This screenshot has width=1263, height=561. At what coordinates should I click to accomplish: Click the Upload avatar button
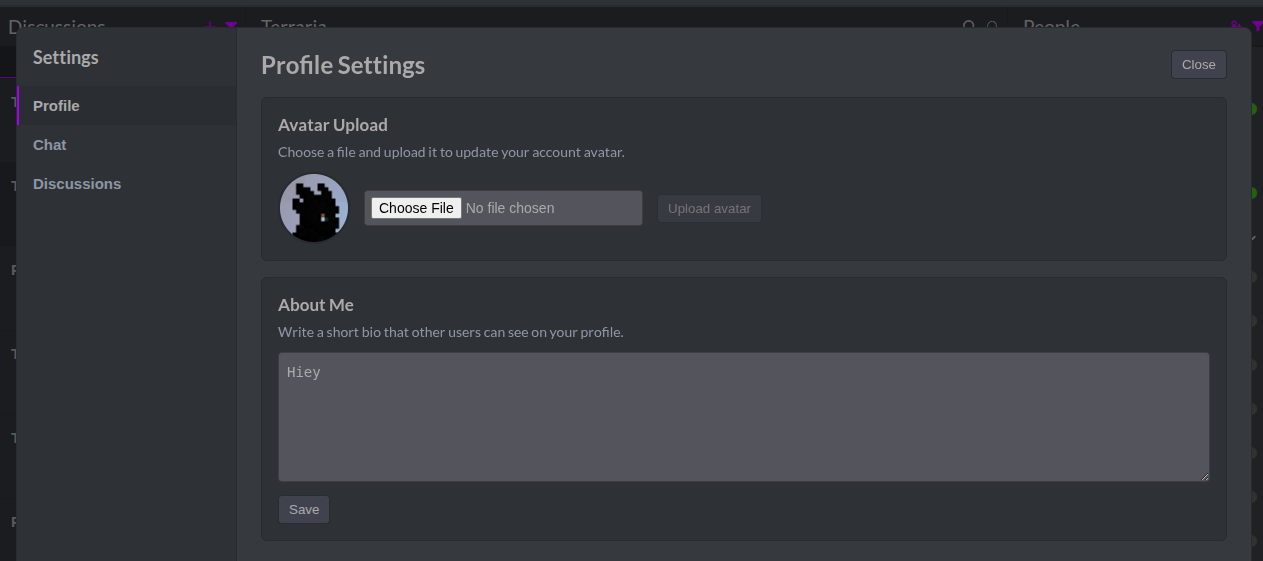click(709, 209)
